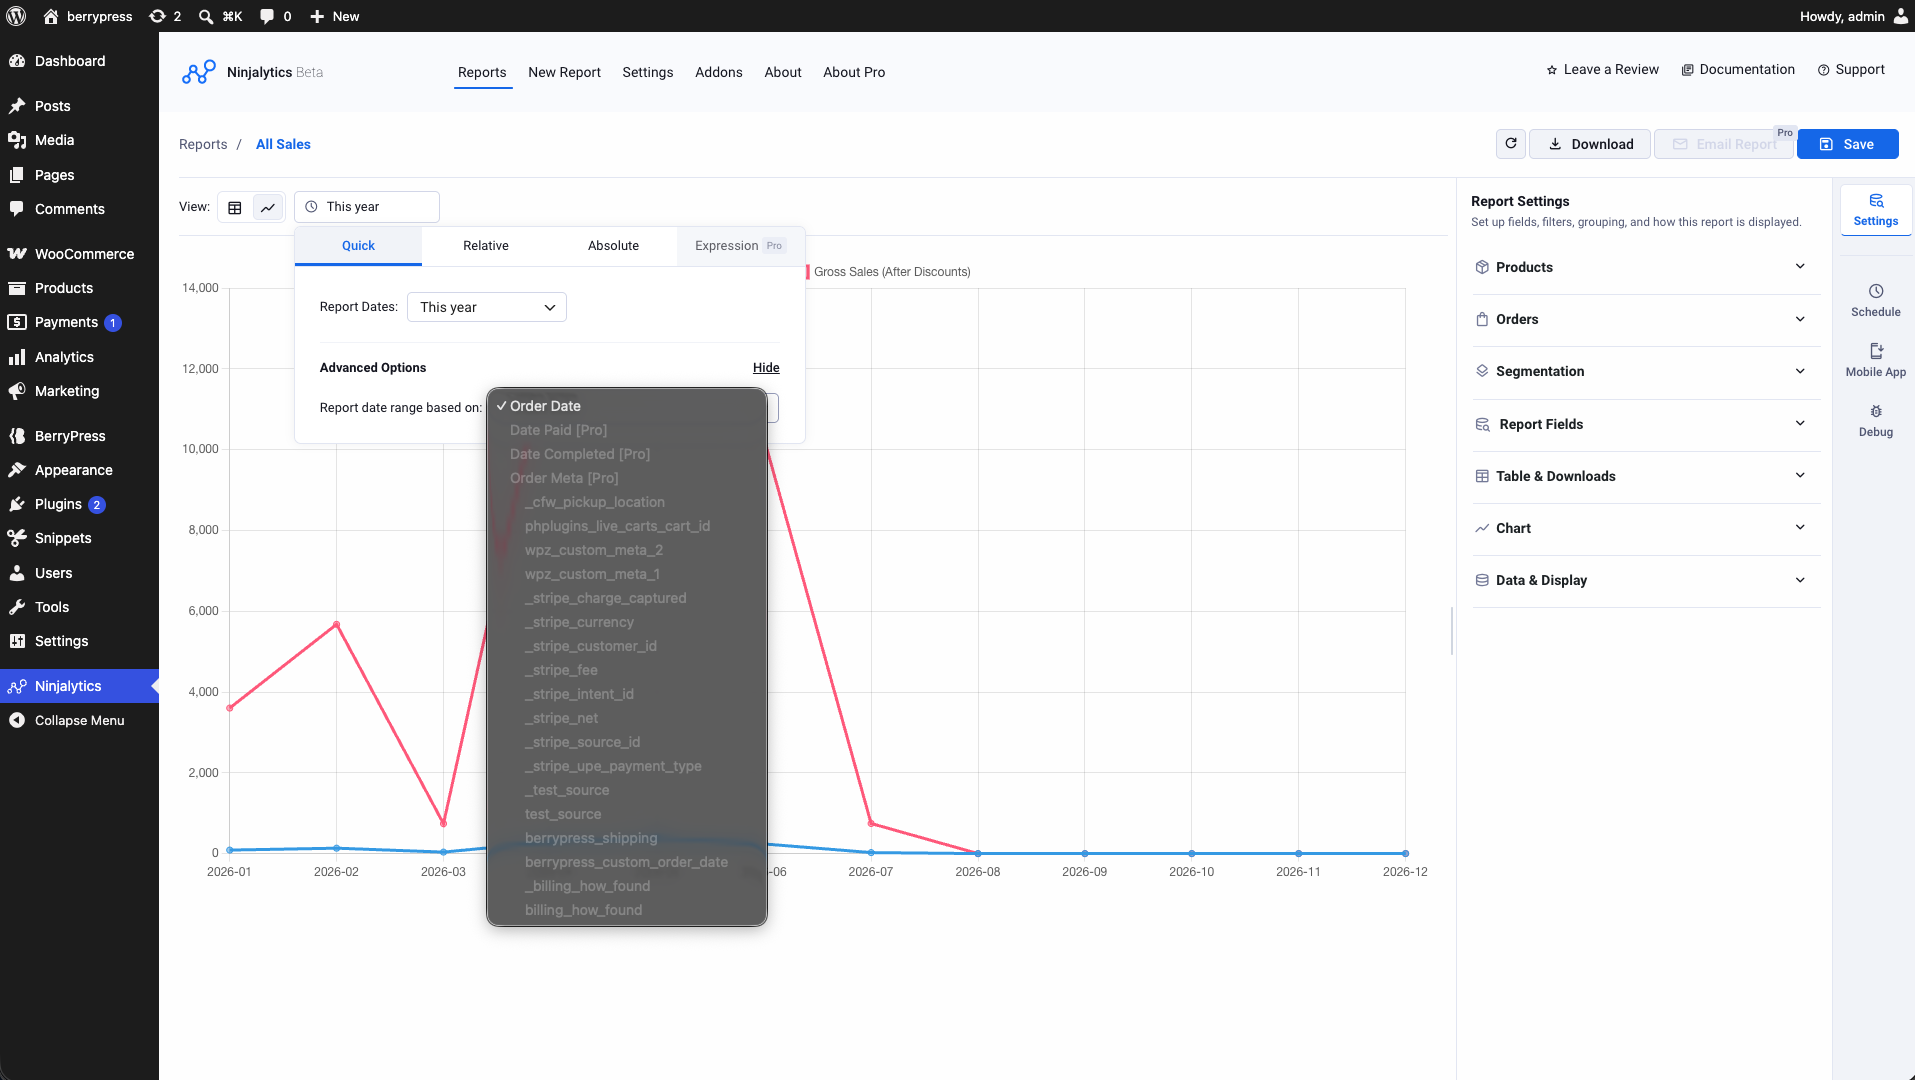Expand the Products settings section
This screenshot has width=1915, height=1080.
coord(1646,267)
